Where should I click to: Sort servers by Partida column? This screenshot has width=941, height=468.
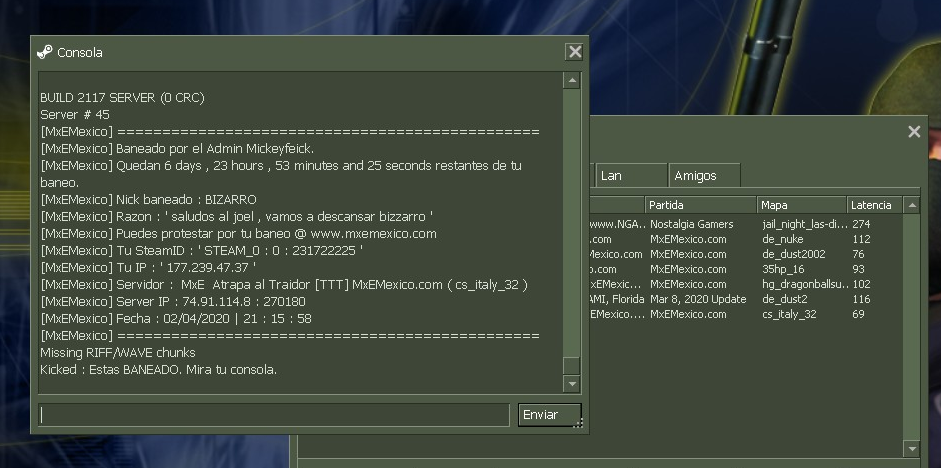[x=700, y=205]
